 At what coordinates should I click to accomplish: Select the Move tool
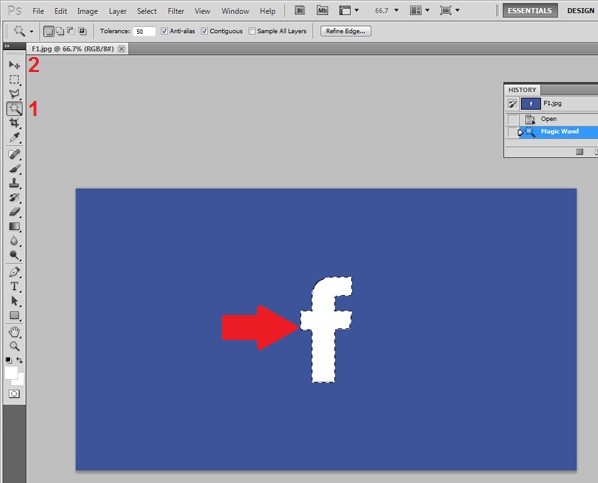[14, 65]
